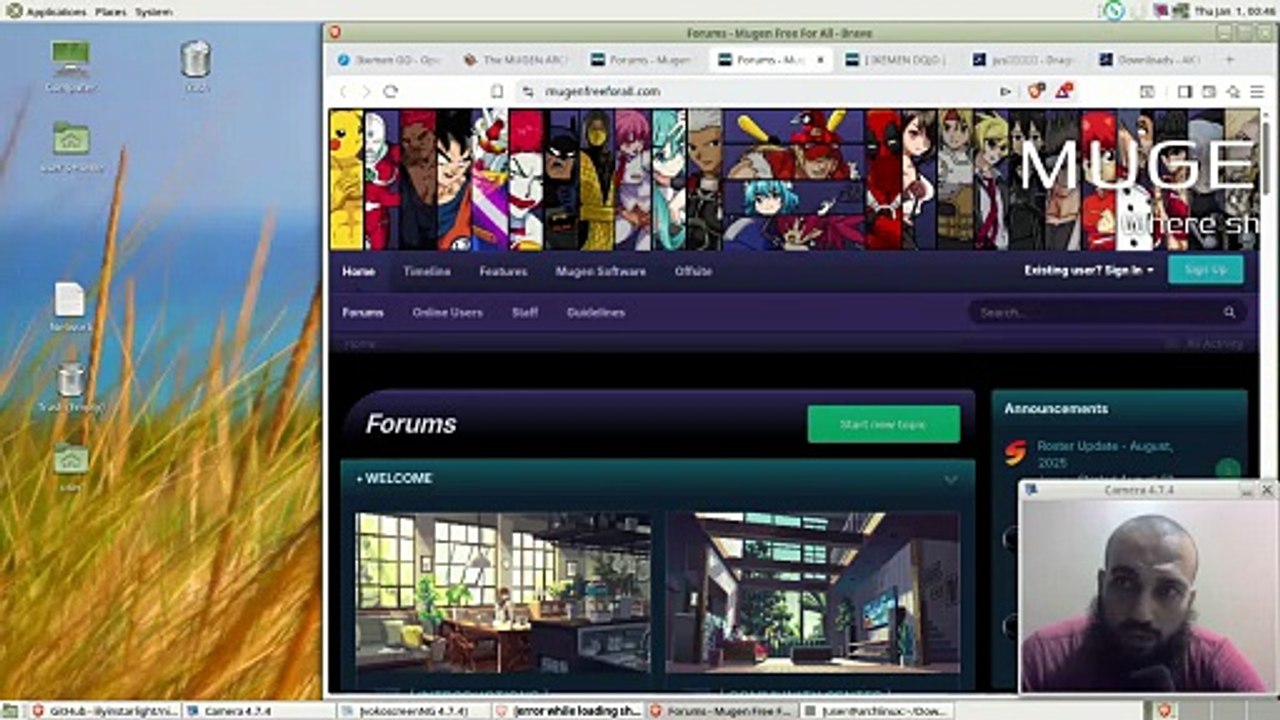1280x720 pixels.
Task: Switch to vokoscreenNG 4.7.4 in the taskbar
Action: click(413, 711)
